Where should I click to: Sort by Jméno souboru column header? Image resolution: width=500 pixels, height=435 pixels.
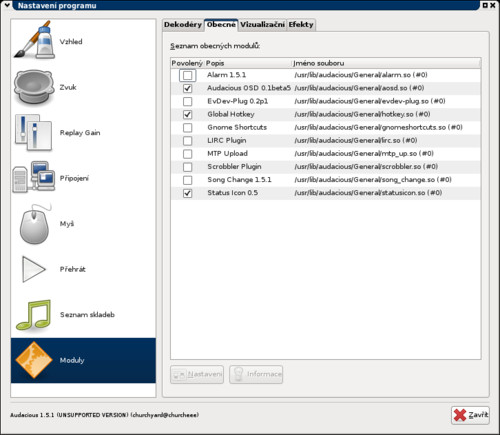(x=386, y=63)
